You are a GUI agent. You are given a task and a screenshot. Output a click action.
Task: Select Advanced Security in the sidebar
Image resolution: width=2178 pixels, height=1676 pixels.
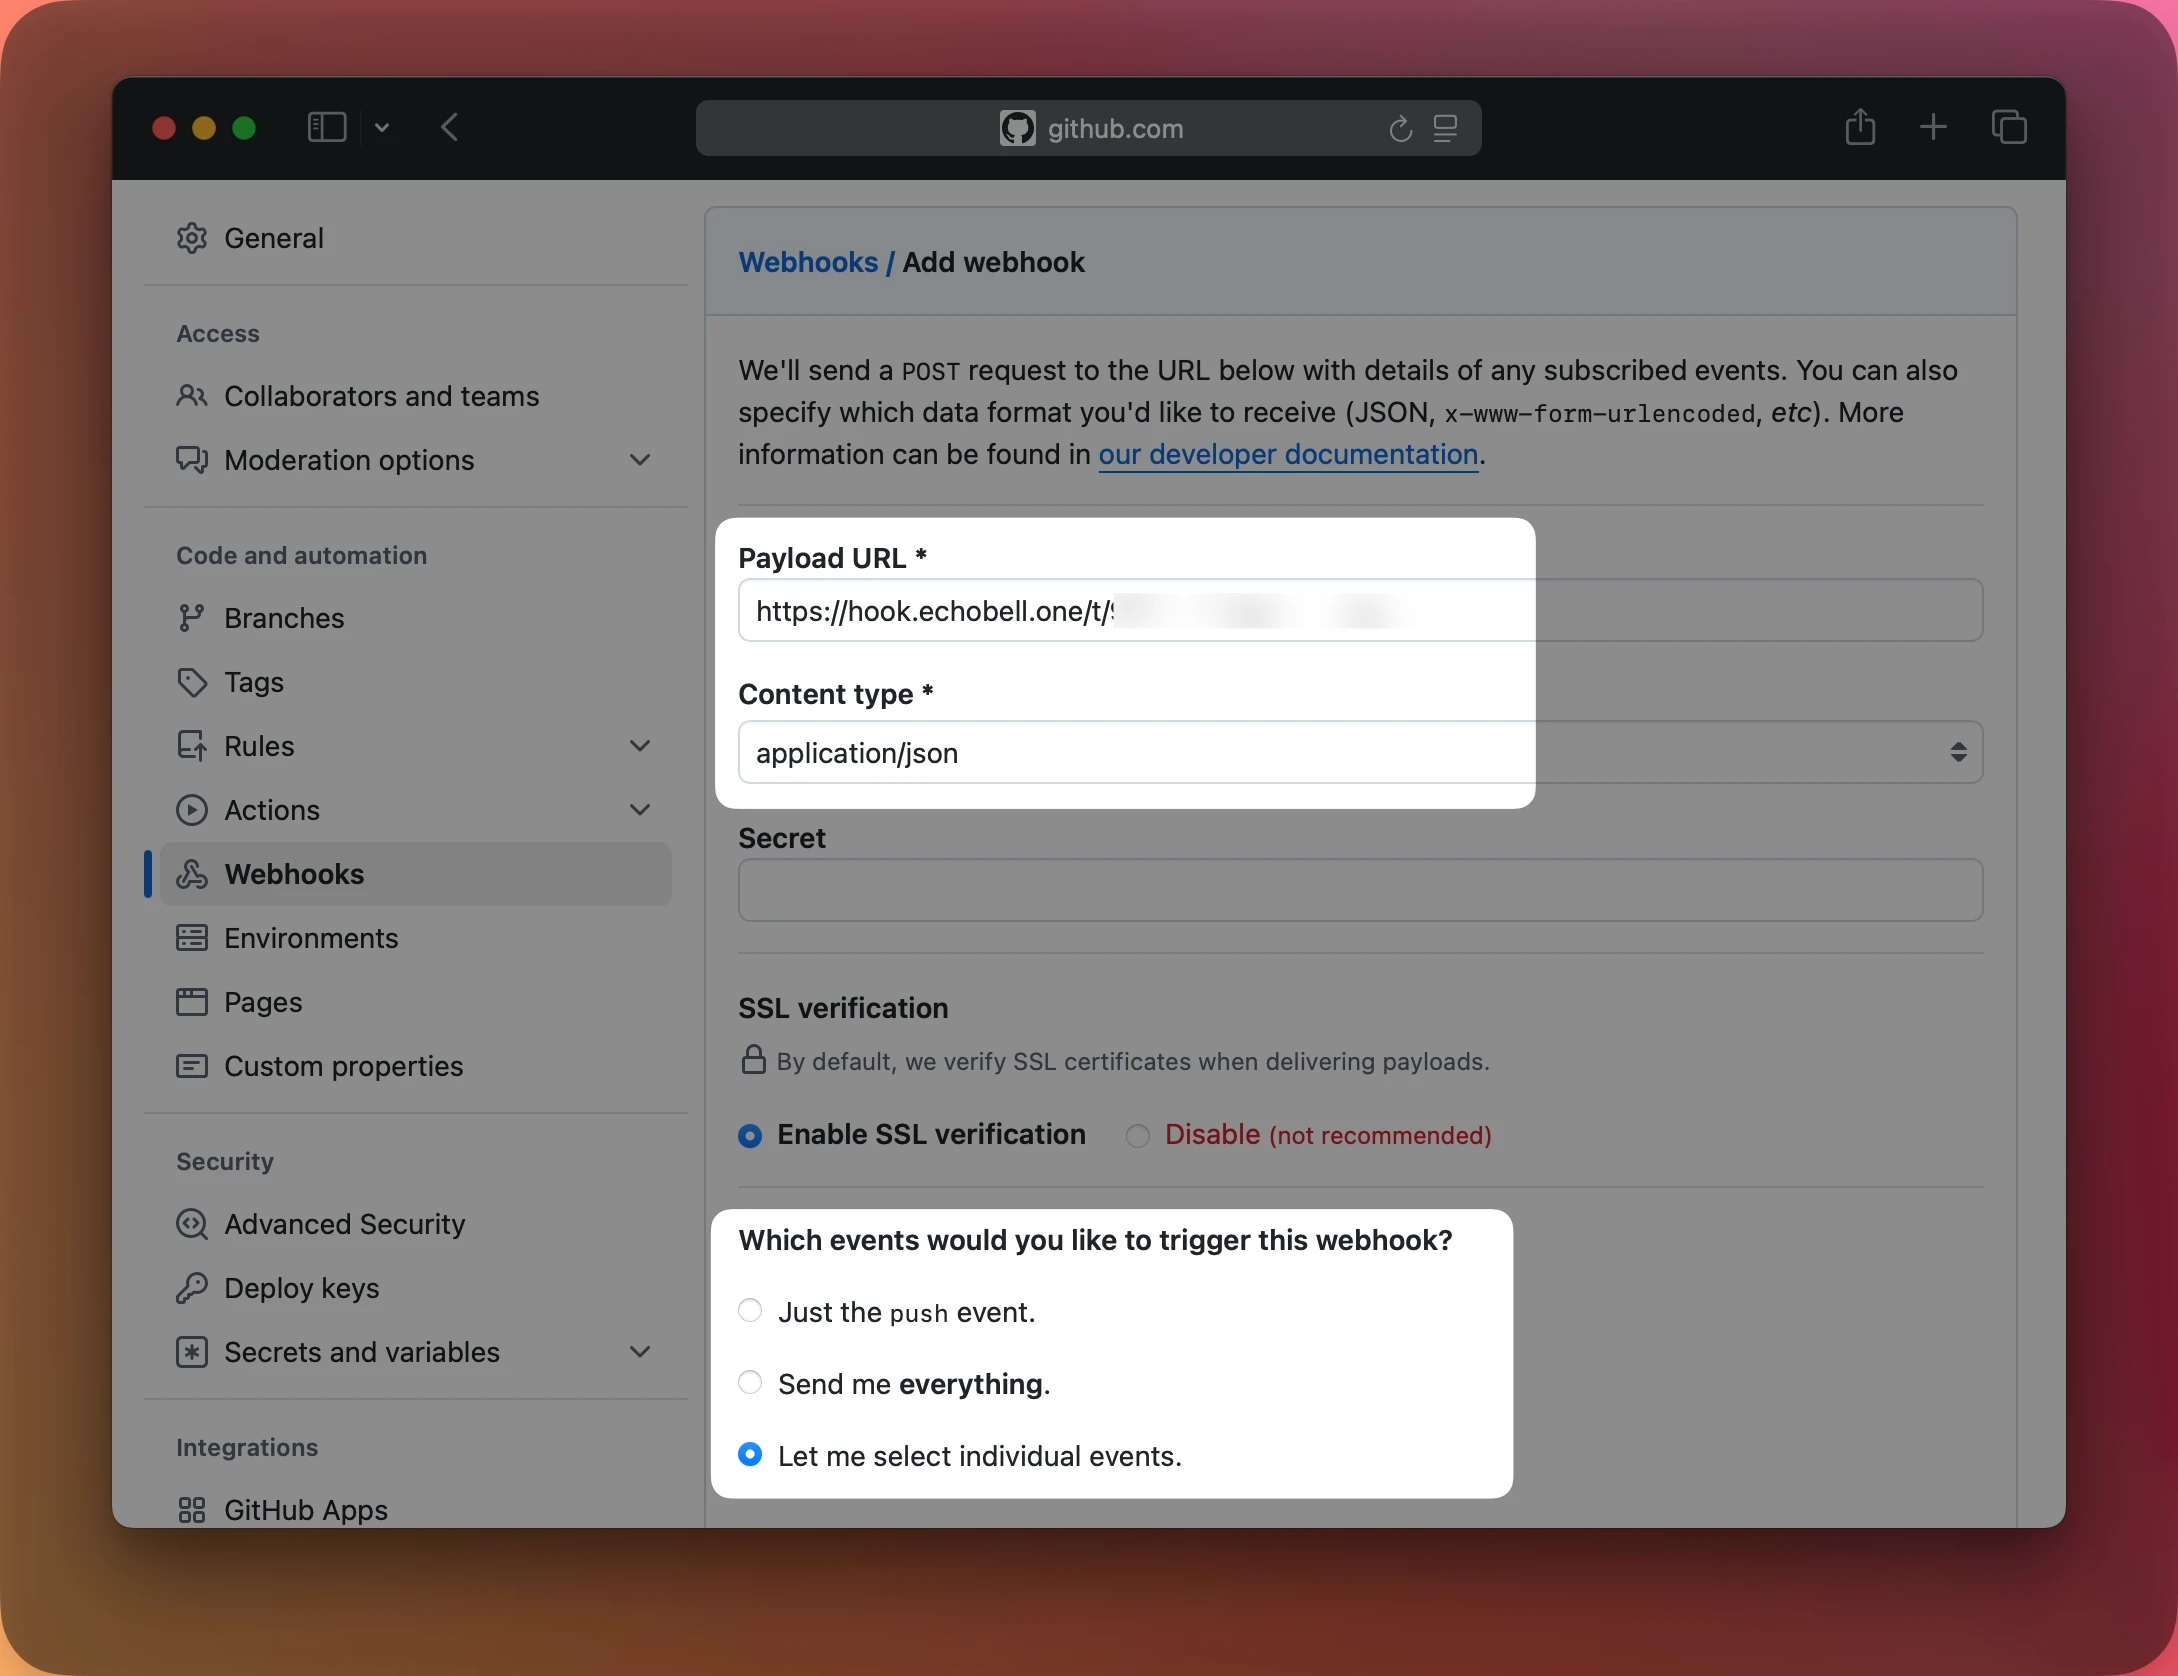pos(344,1224)
